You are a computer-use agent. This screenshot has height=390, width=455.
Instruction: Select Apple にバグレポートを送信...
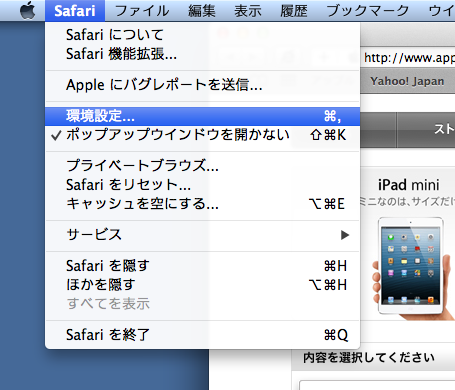pyautogui.click(x=203, y=85)
